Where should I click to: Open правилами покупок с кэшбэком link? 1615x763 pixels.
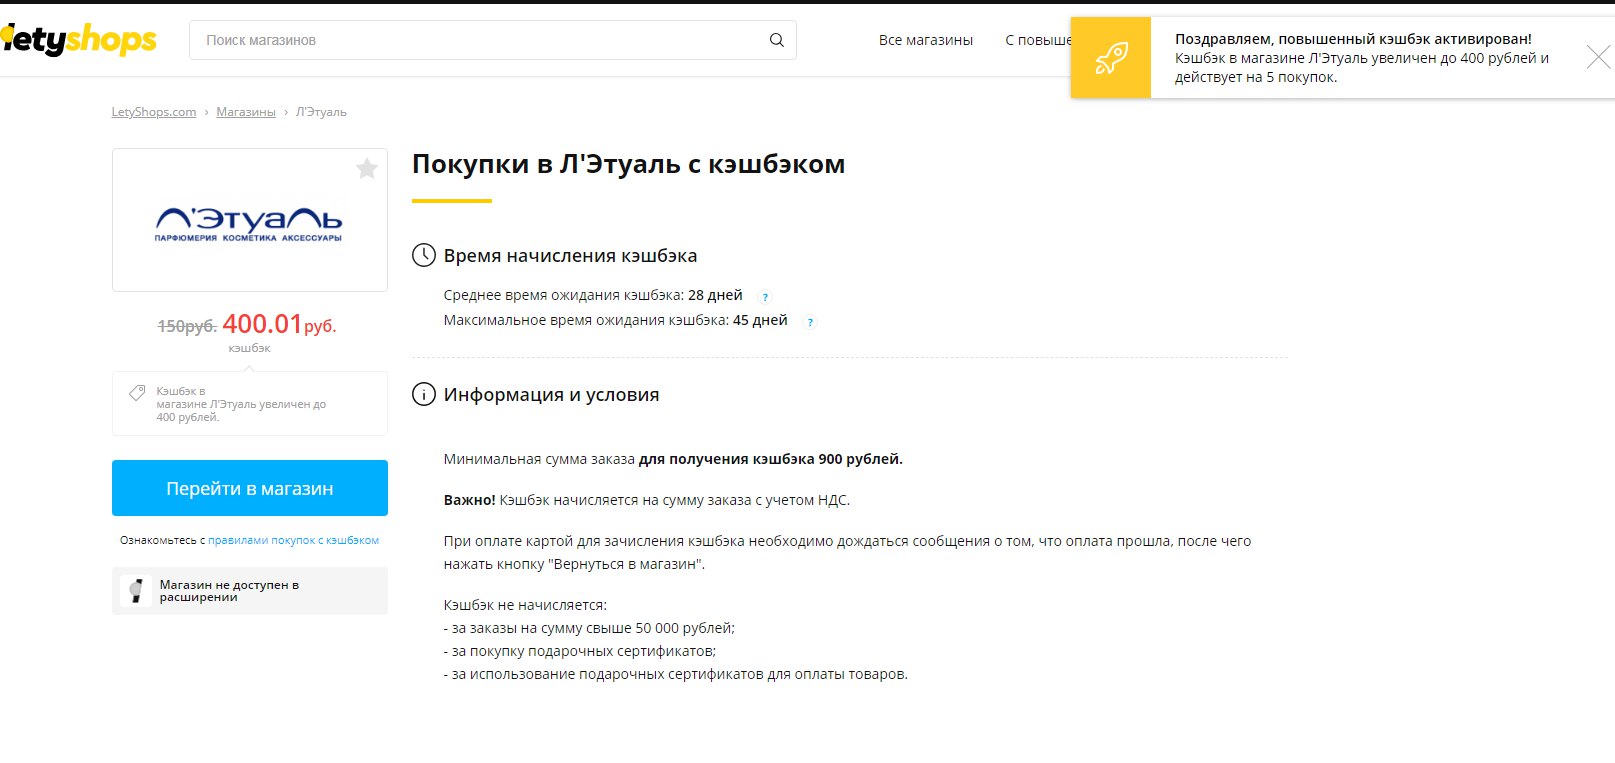click(x=293, y=540)
